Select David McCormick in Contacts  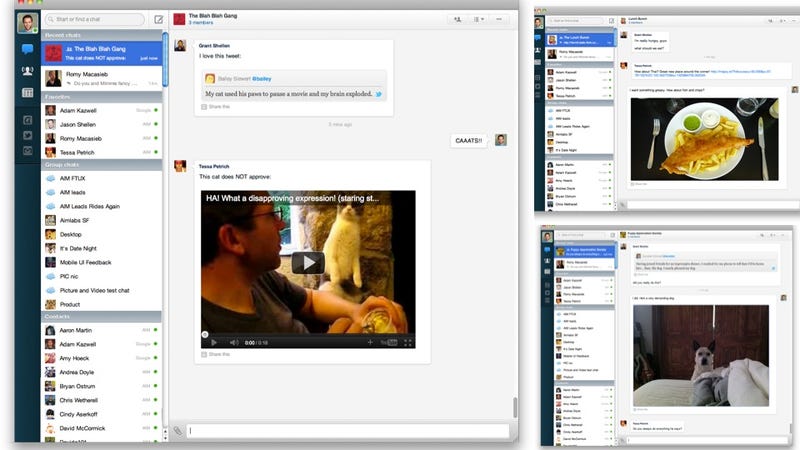click(x=102, y=429)
